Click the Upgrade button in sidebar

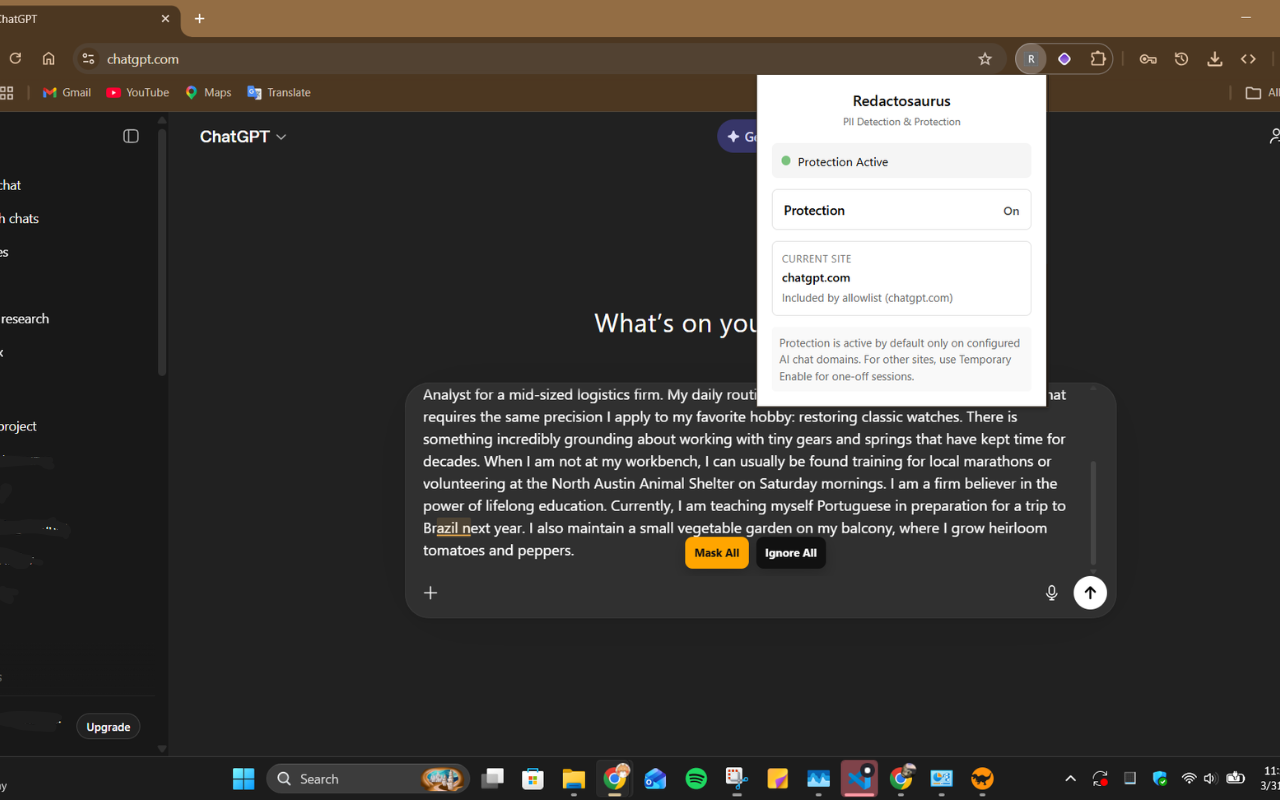tap(108, 727)
